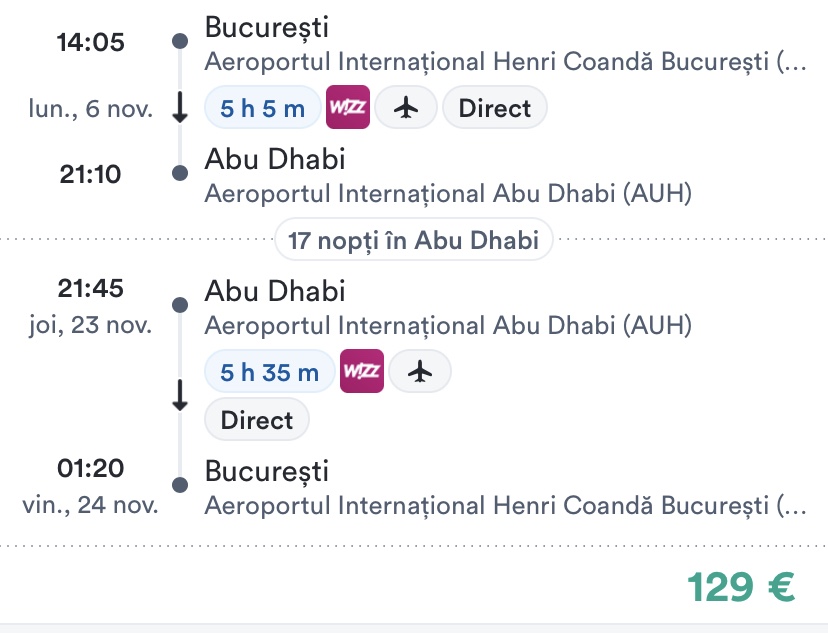Image resolution: width=828 pixels, height=633 pixels.
Task: Click the outbound arrival city Abu Dhabi
Action: (275, 160)
